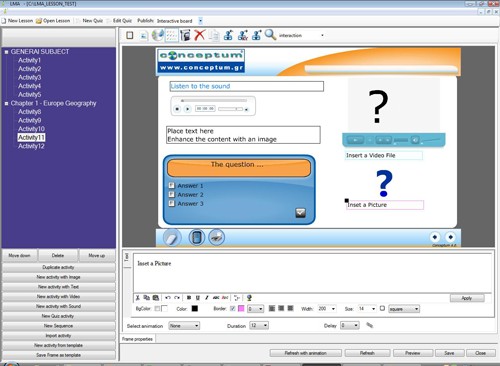Toggle italic formatting in text editor
The height and width of the screenshot is (366, 500).
click(207, 298)
